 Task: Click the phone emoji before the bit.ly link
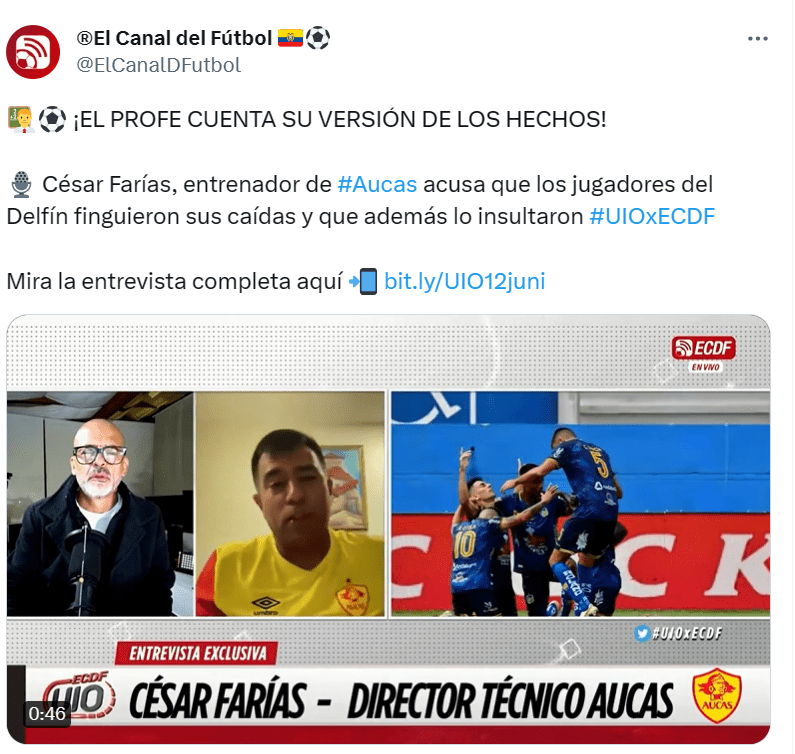pyautogui.click(x=364, y=281)
